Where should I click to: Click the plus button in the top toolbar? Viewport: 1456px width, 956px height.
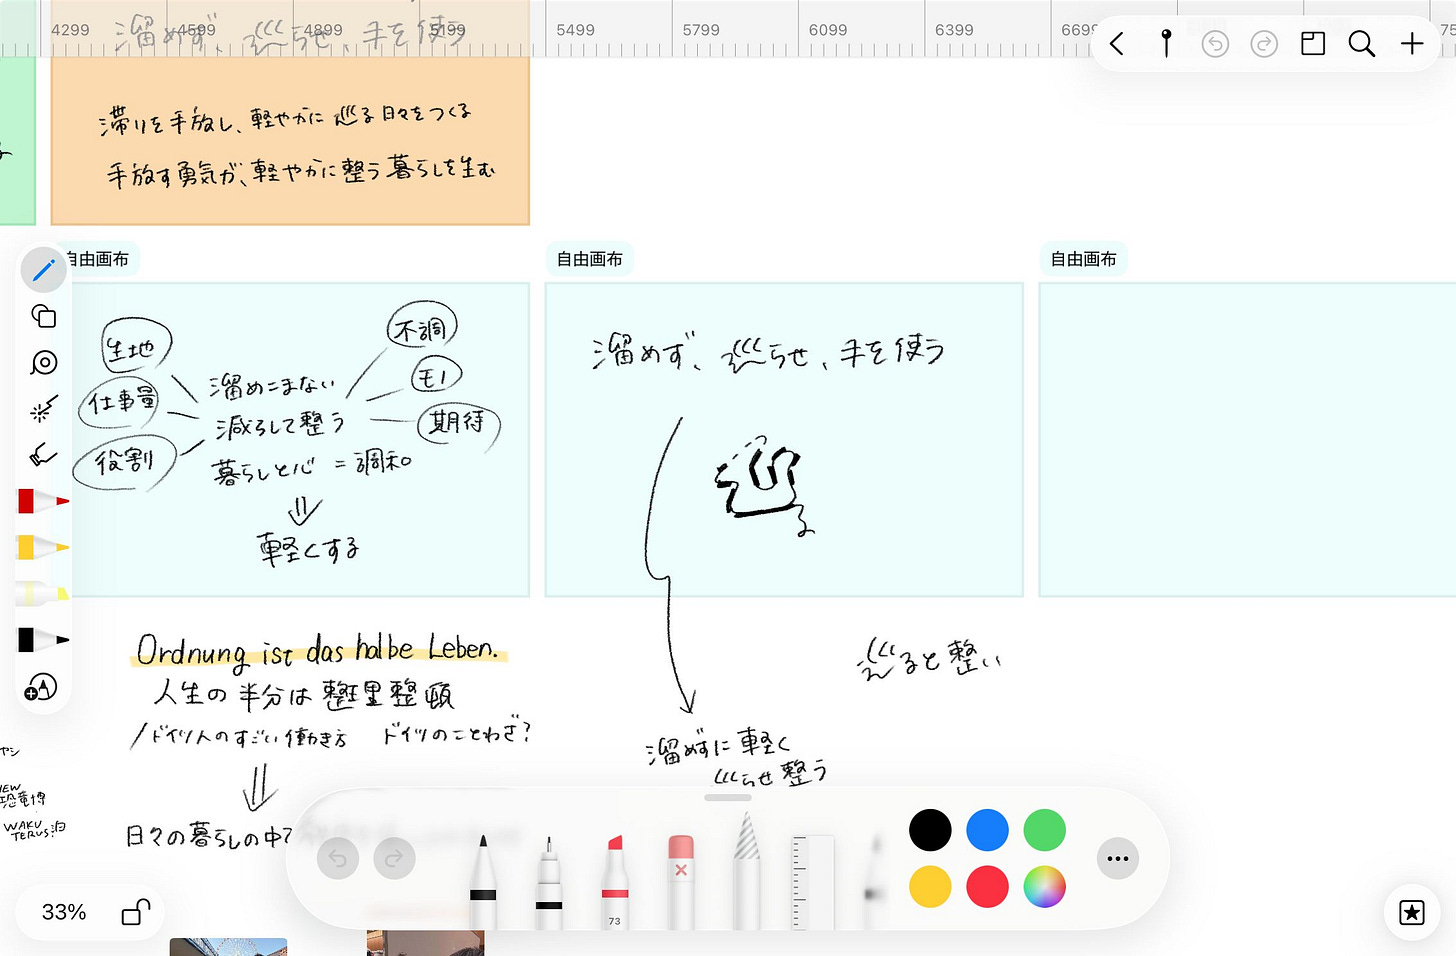[x=1412, y=44]
